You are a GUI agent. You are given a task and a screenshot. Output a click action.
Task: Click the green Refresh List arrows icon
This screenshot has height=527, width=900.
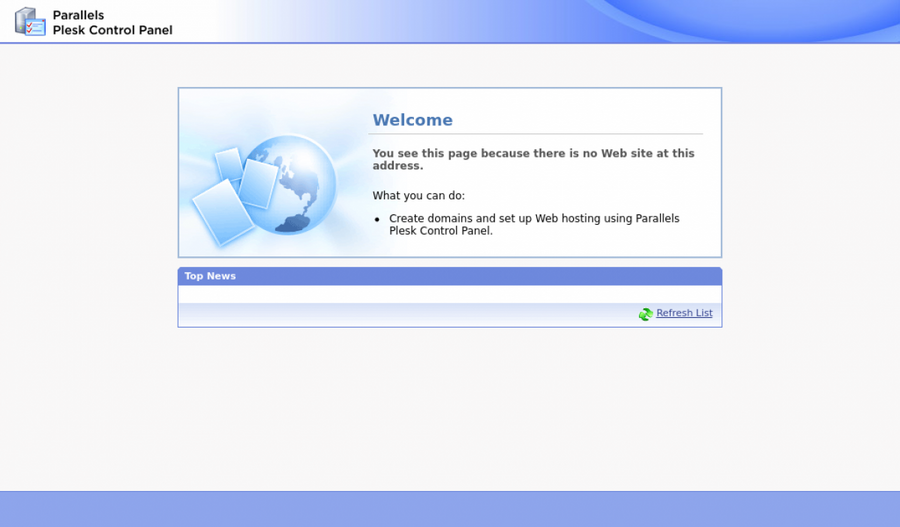click(646, 314)
